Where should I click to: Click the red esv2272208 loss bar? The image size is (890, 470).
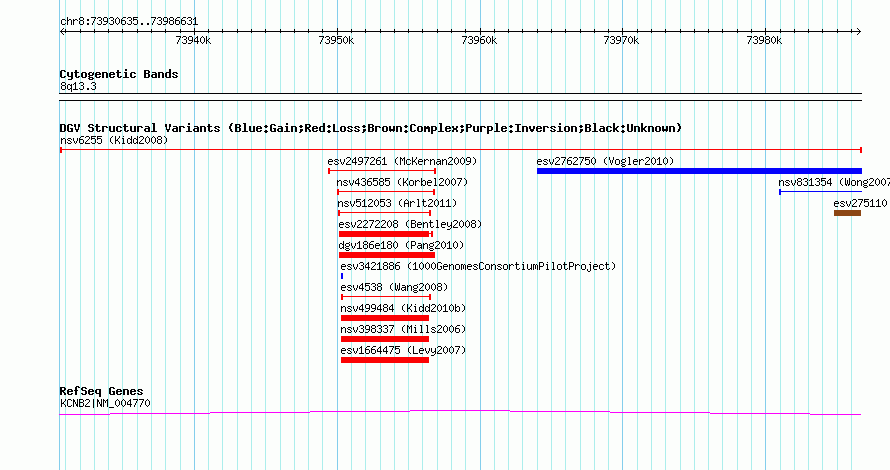(385, 234)
